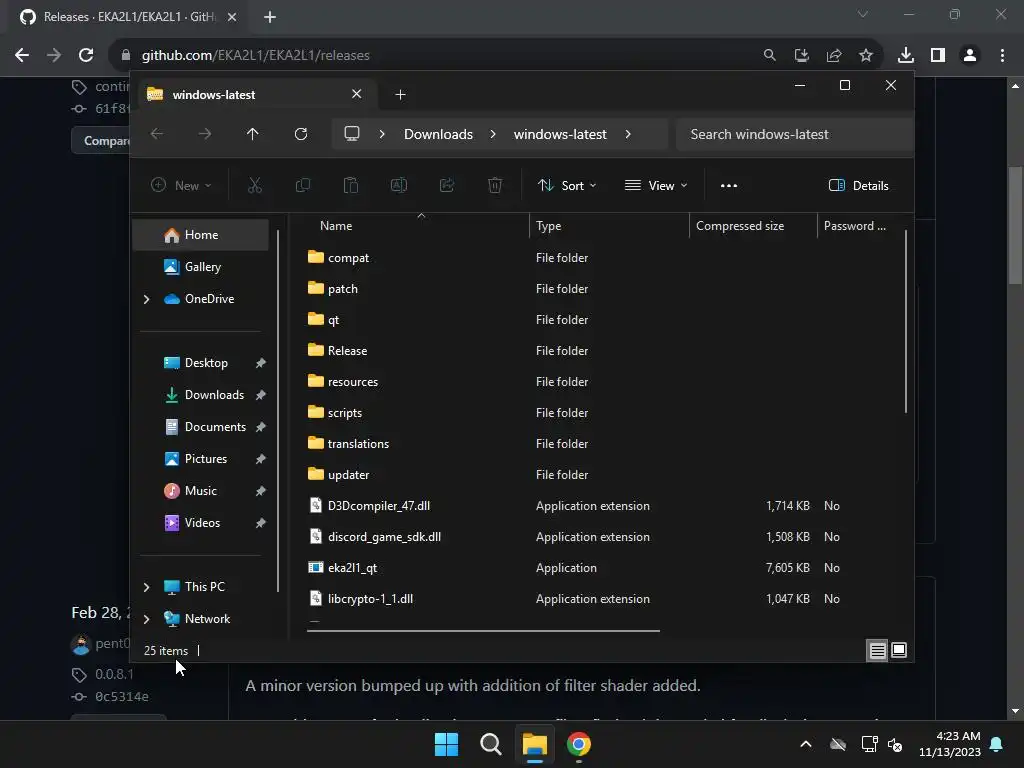Expand chevron after Downloads in breadcrumb
Screen dimensions: 1024x768
(493, 134)
